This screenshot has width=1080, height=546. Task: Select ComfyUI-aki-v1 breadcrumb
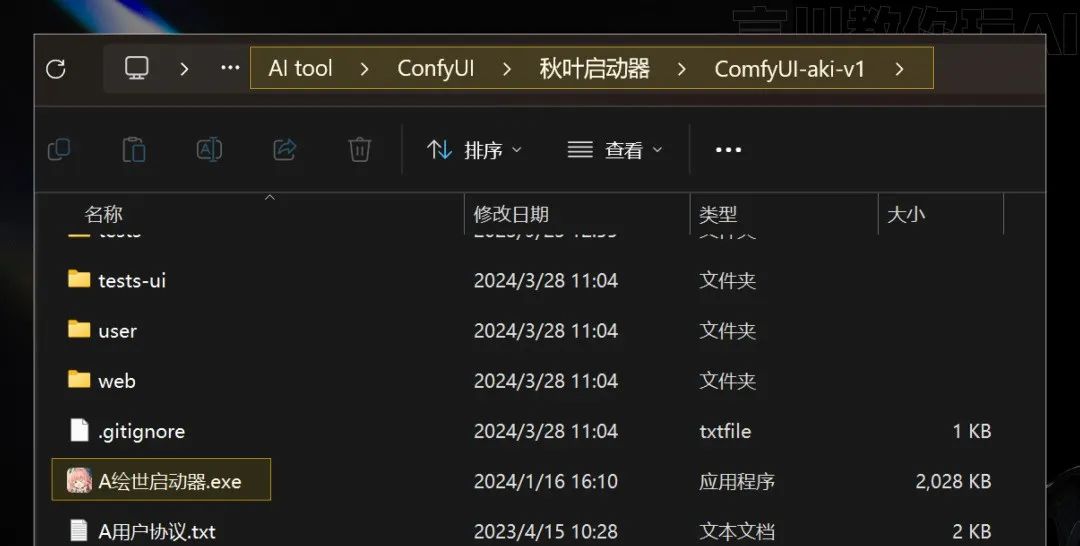coord(789,69)
